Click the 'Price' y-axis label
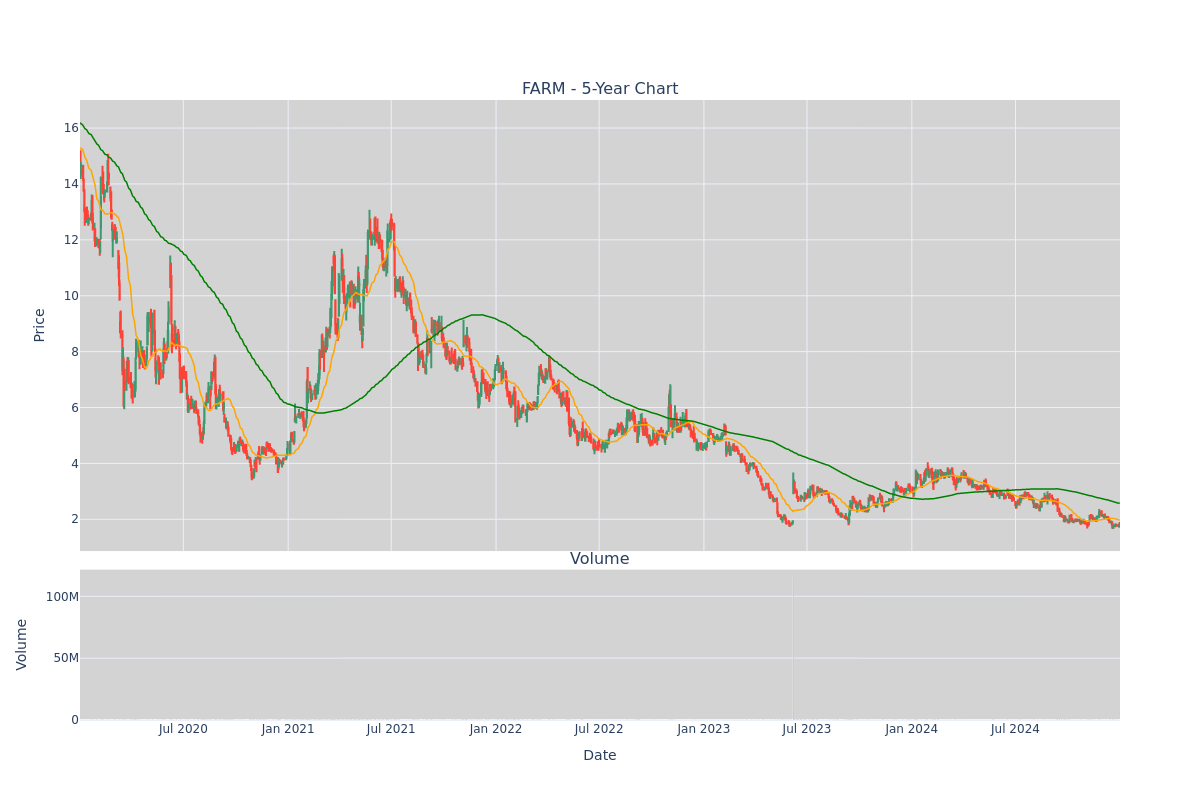The height and width of the screenshot is (800, 1200). (x=40, y=325)
